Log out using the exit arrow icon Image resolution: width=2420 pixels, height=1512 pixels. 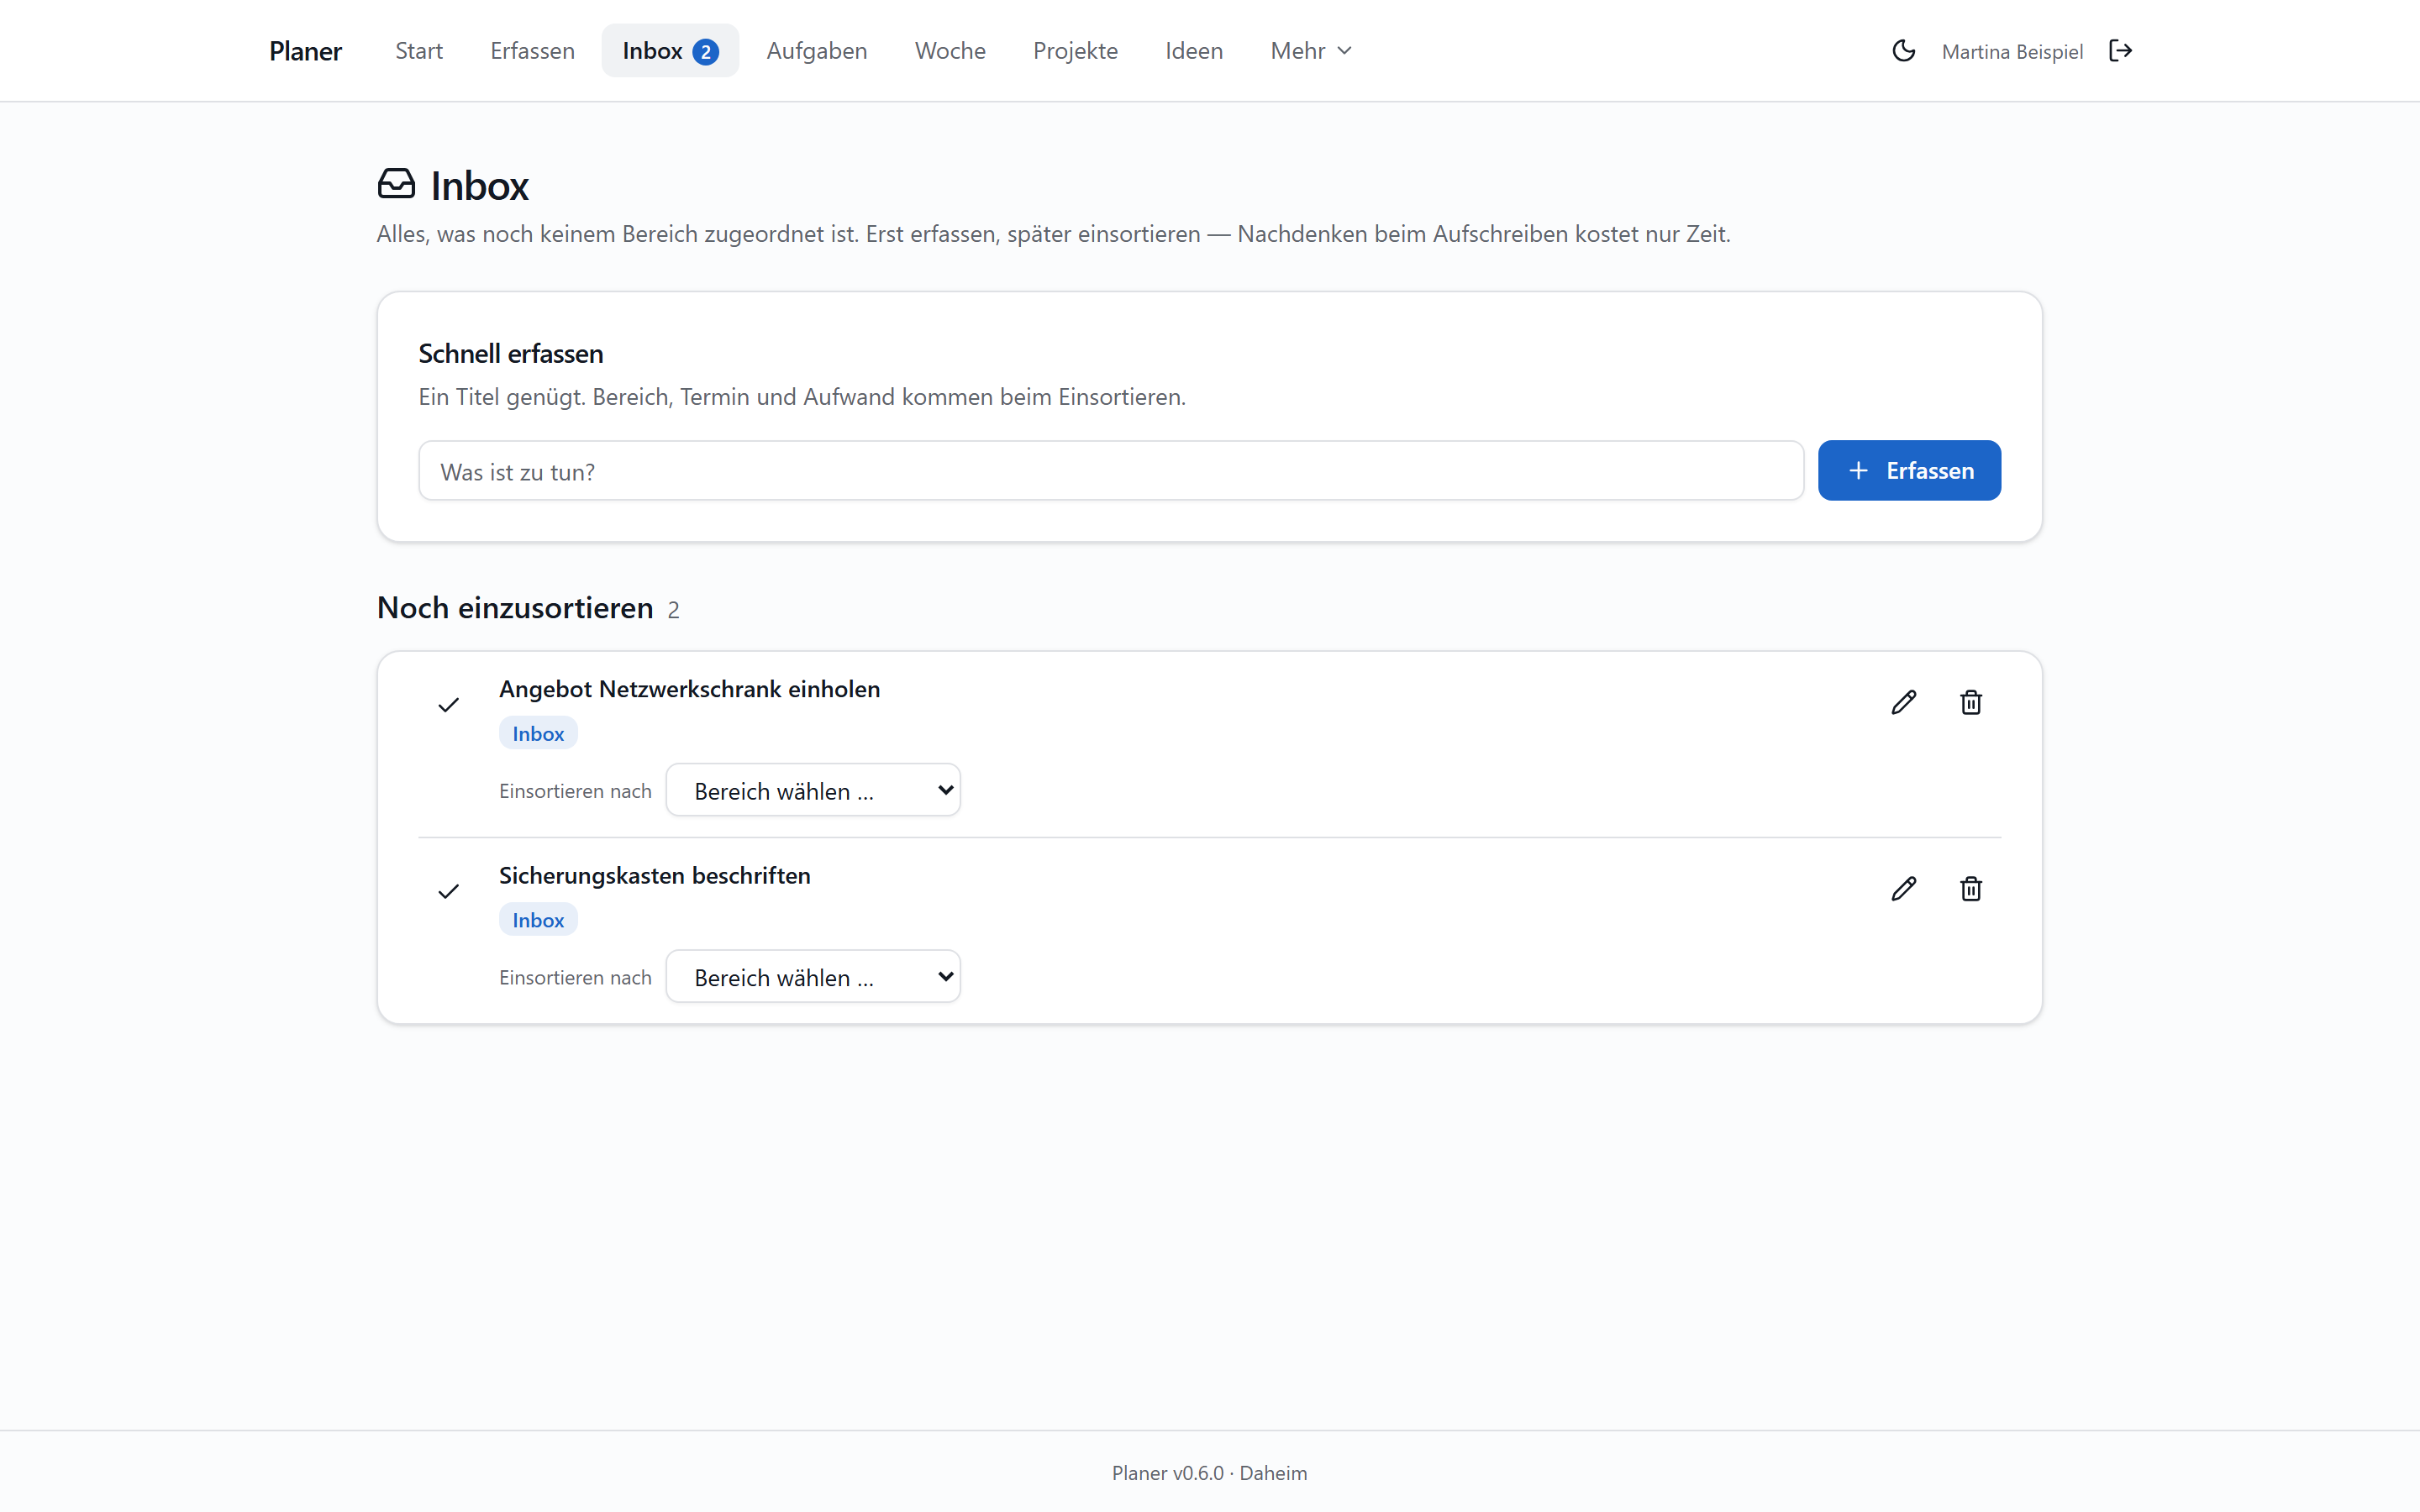click(x=2120, y=51)
